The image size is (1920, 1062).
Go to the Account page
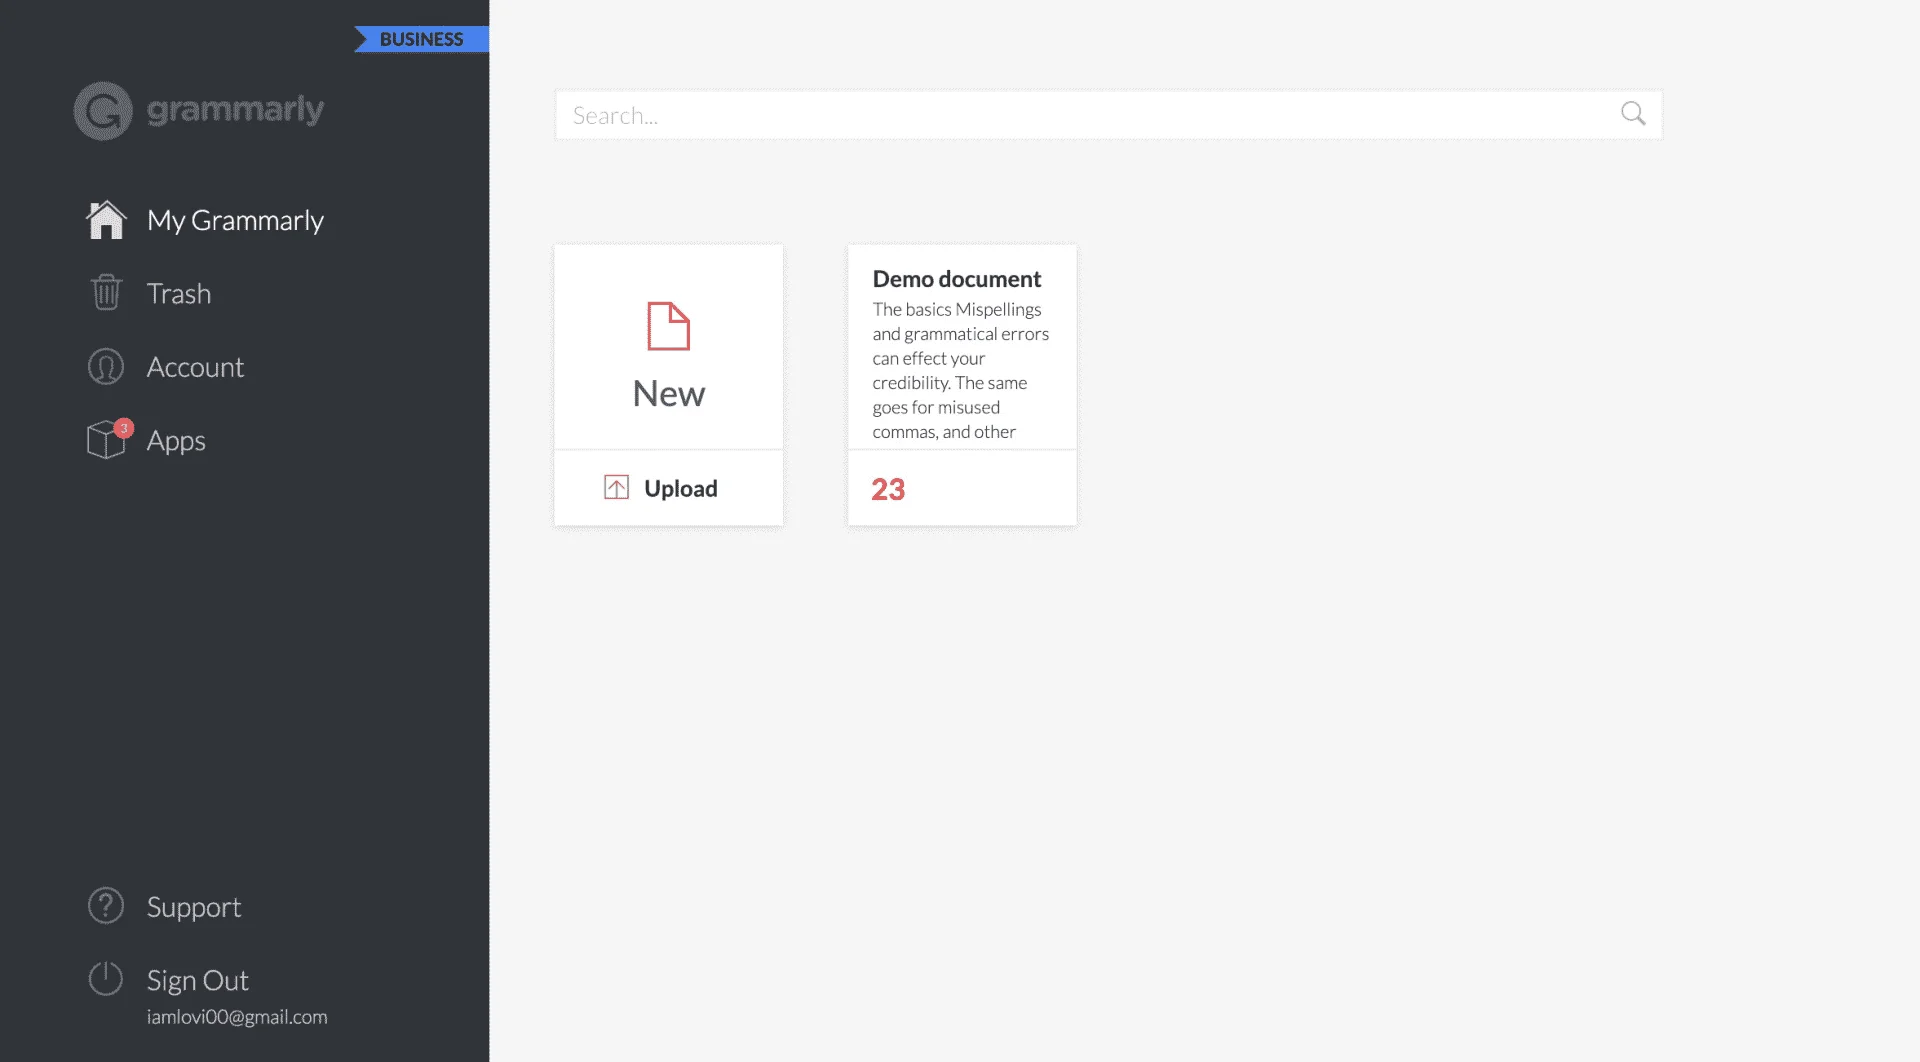point(195,367)
